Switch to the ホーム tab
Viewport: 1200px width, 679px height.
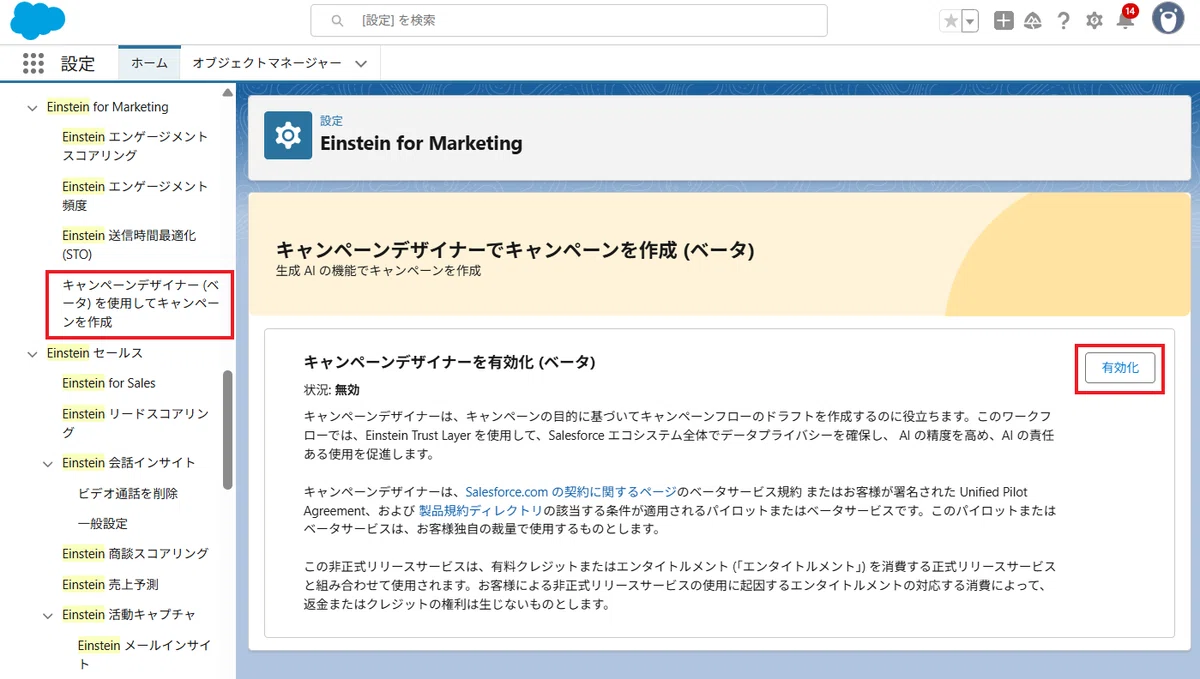150,63
